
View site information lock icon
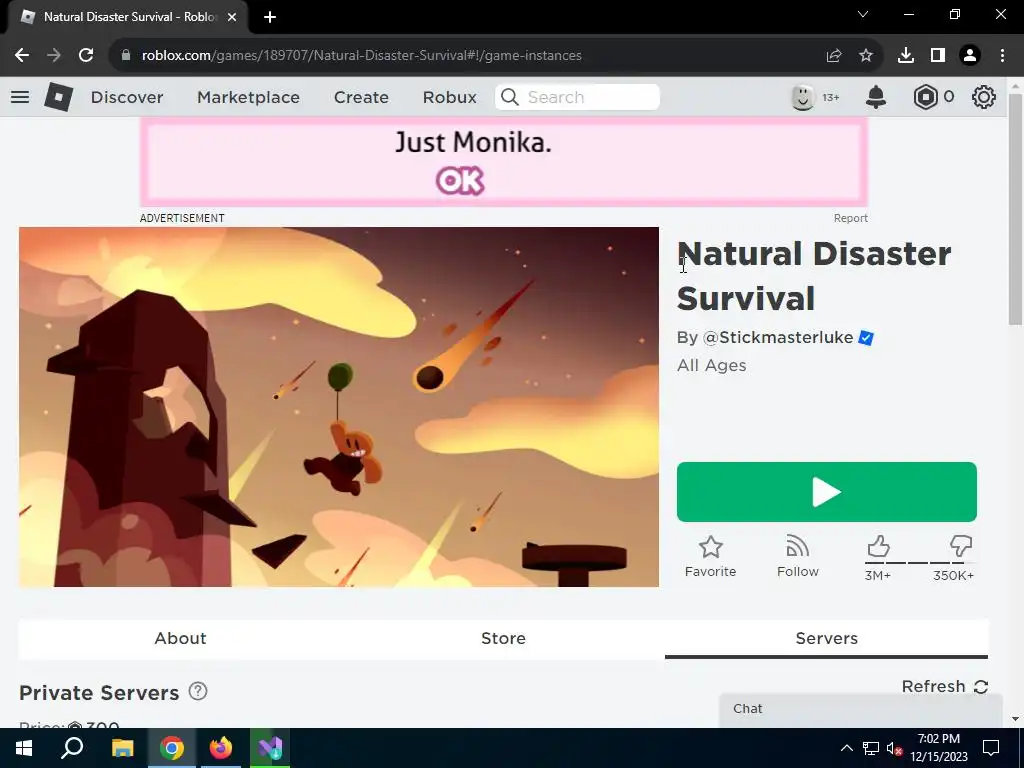(x=126, y=56)
